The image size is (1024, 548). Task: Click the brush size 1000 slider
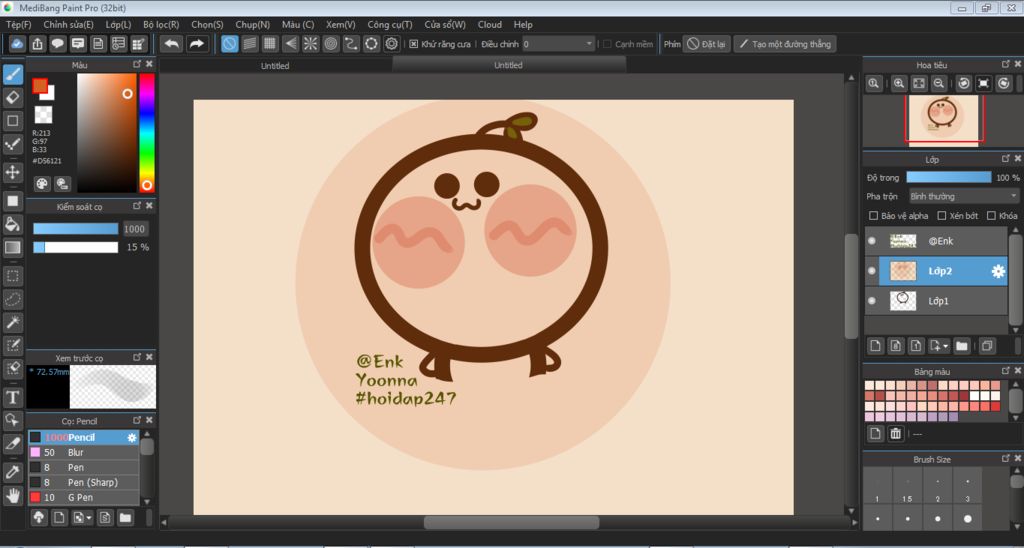[76, 229]
